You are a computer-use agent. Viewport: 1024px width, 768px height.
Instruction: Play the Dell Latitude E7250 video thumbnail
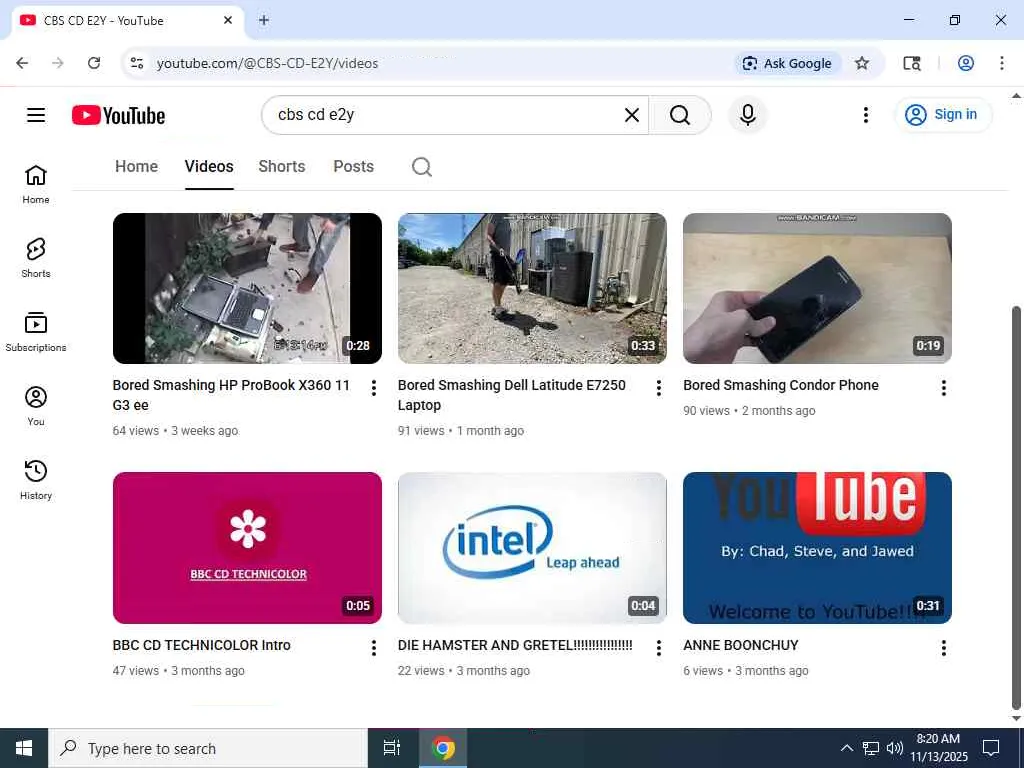[532, 288]
